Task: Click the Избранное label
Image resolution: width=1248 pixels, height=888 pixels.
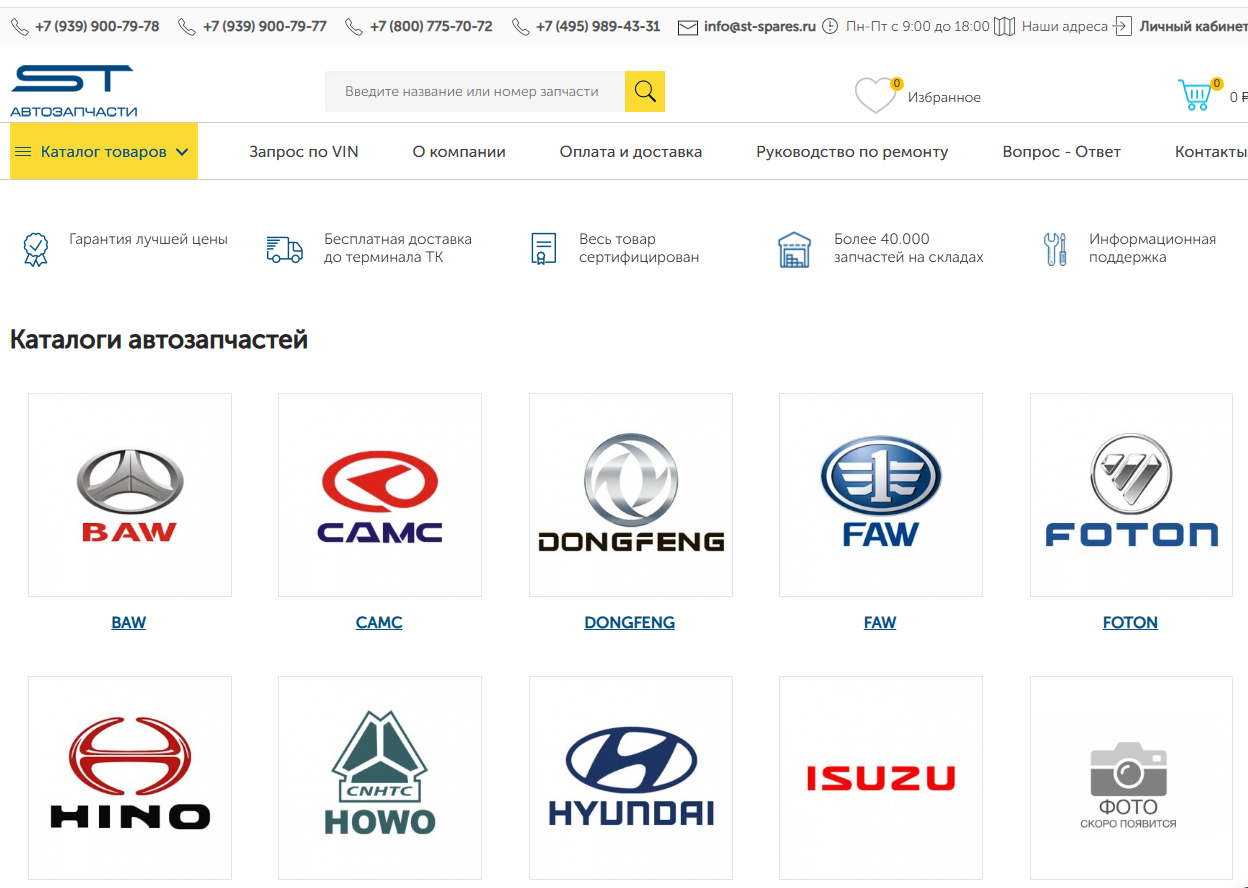Action: 944,98
